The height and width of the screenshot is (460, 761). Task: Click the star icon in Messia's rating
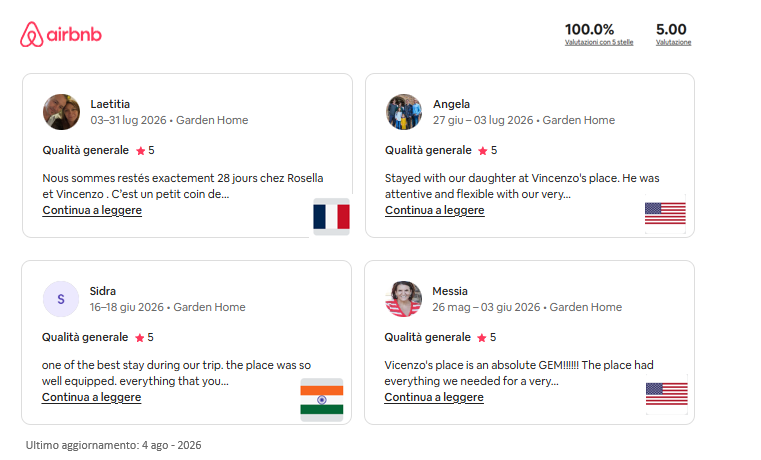click(481, 338)
